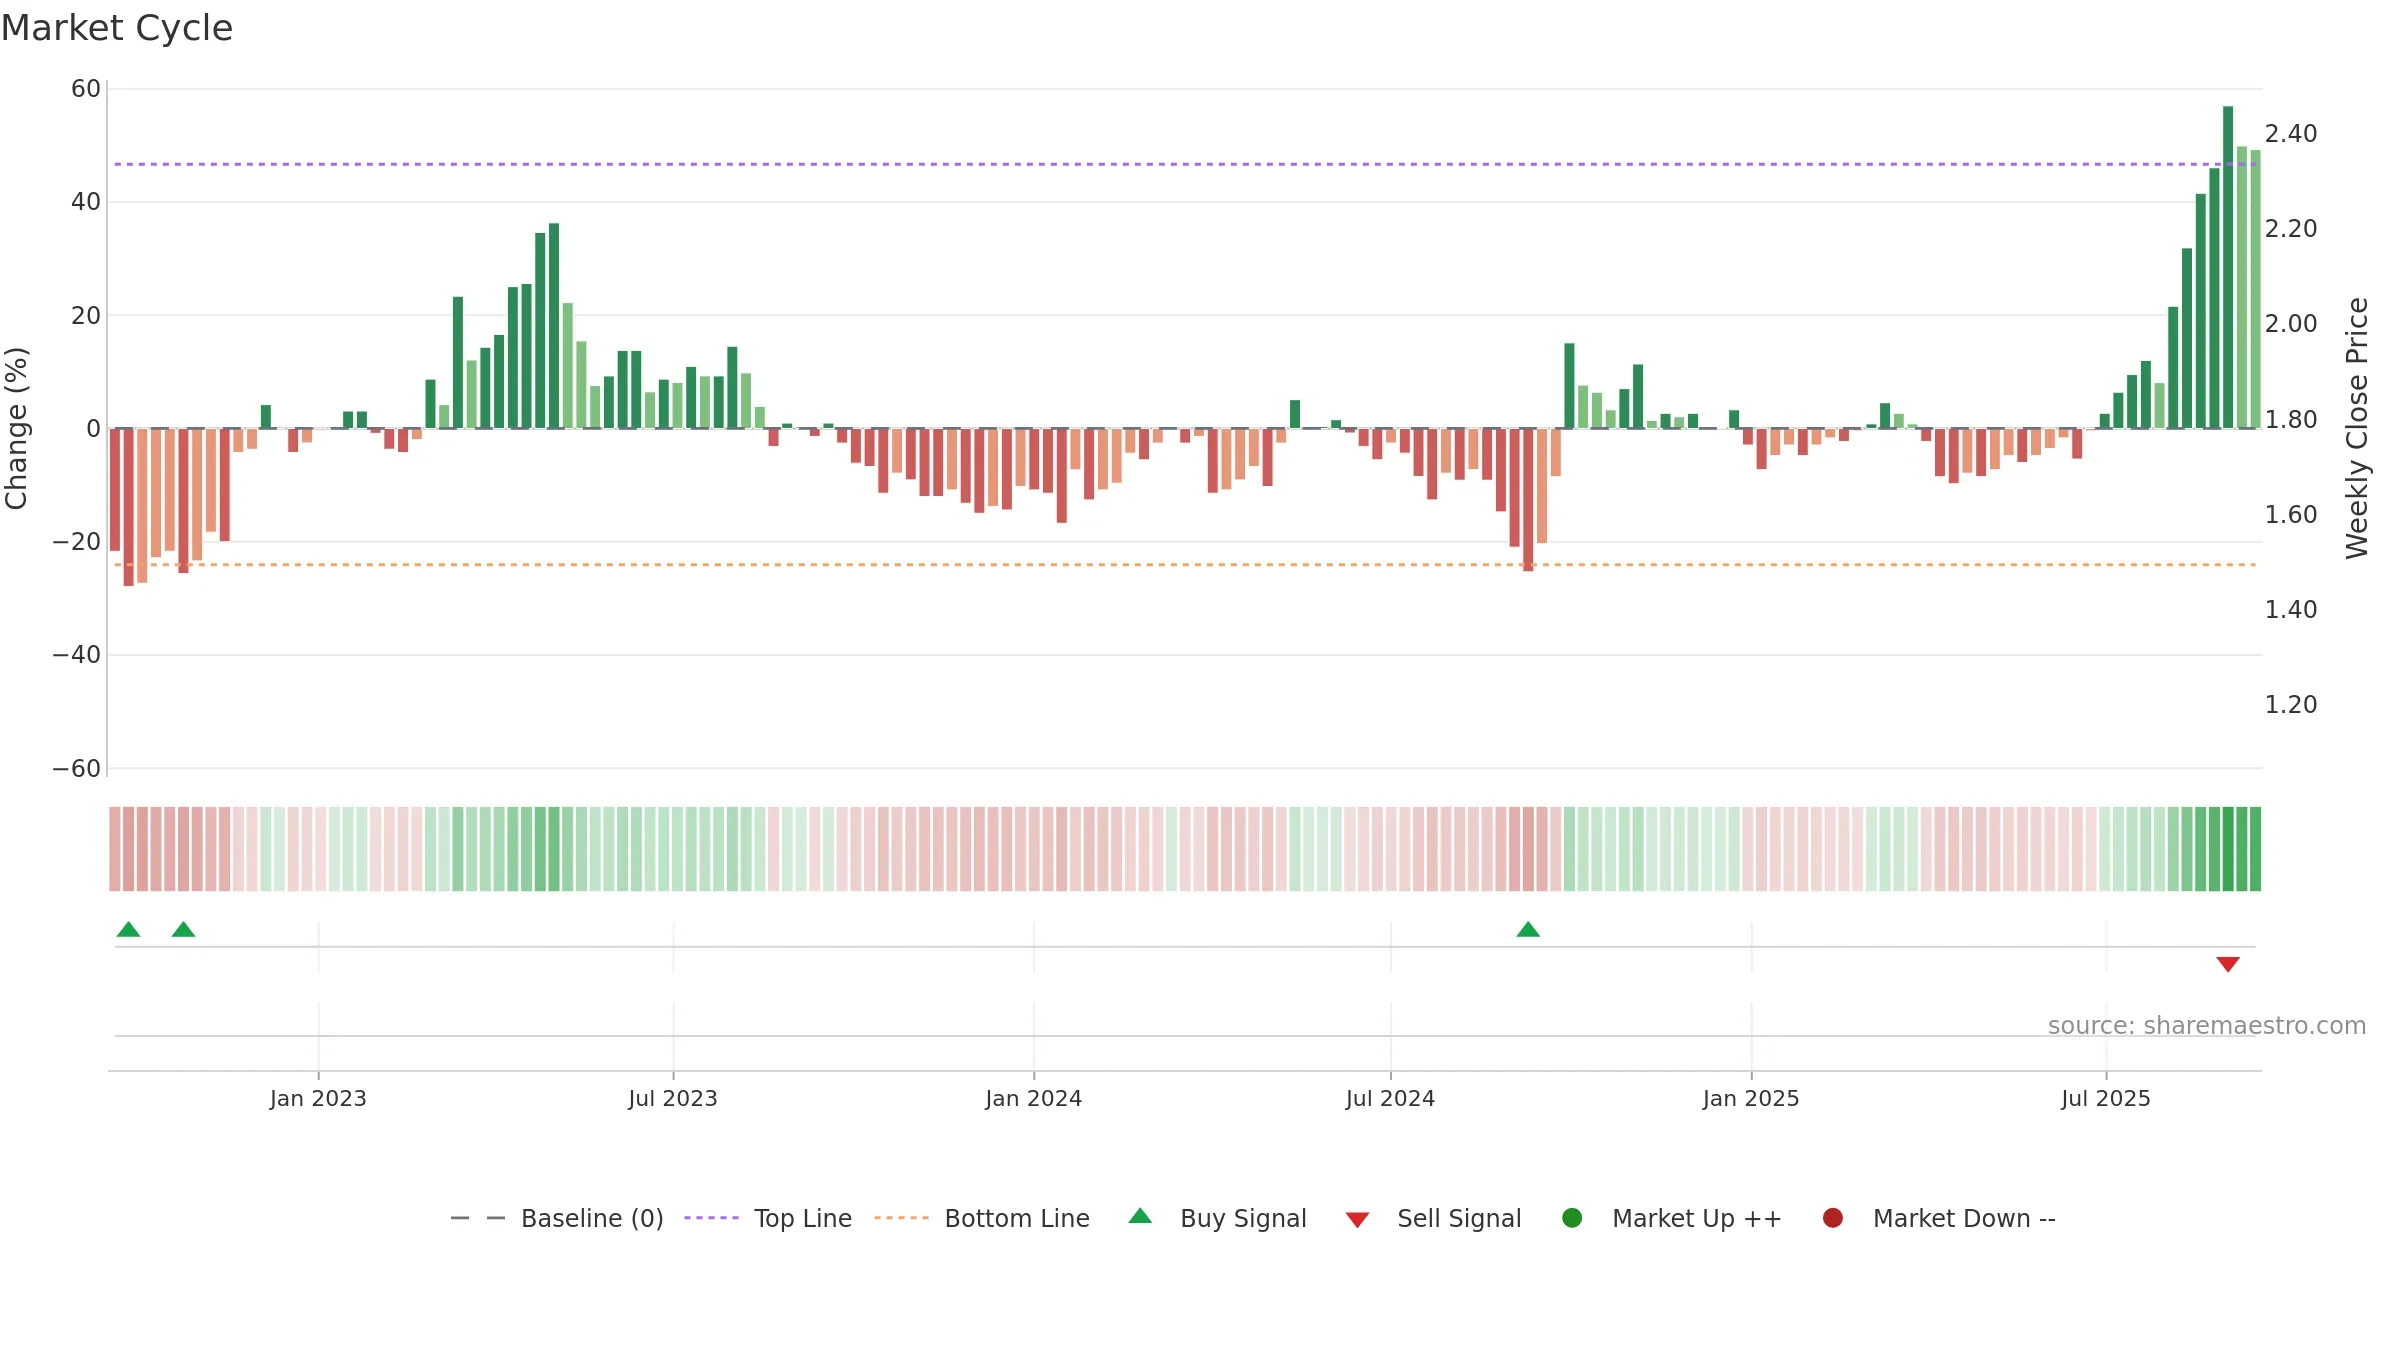The width and height of the screenshot is (2400, 1350).
Task: Click the orange dotted bottom line near −24%
Action: coord(1185,565)
